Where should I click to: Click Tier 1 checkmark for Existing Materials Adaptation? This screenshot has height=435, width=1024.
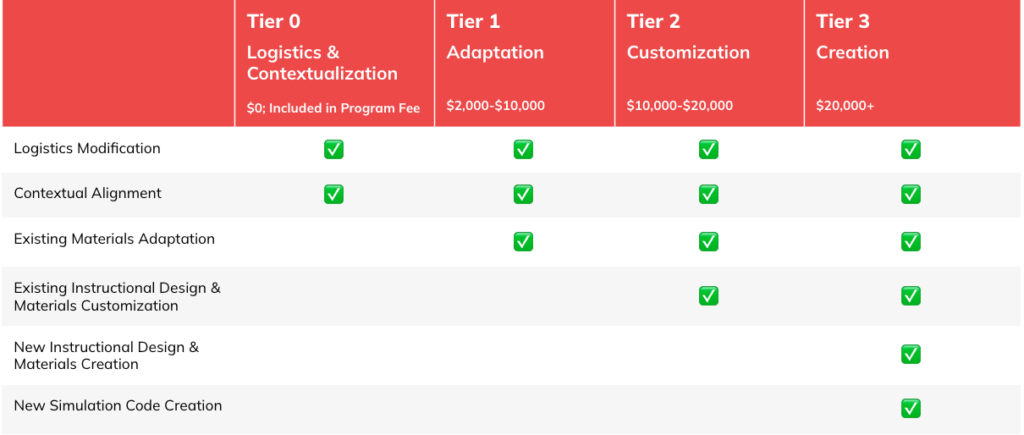[523, 242]
